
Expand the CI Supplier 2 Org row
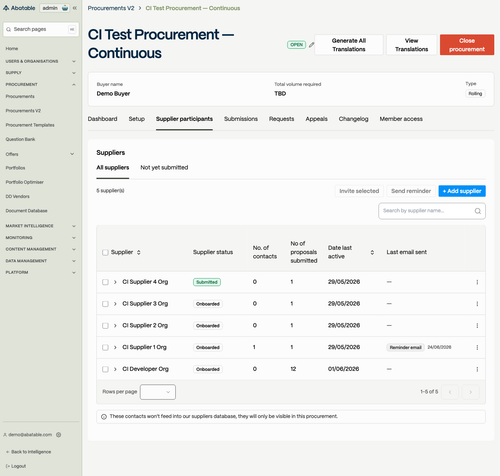(115, 326)
